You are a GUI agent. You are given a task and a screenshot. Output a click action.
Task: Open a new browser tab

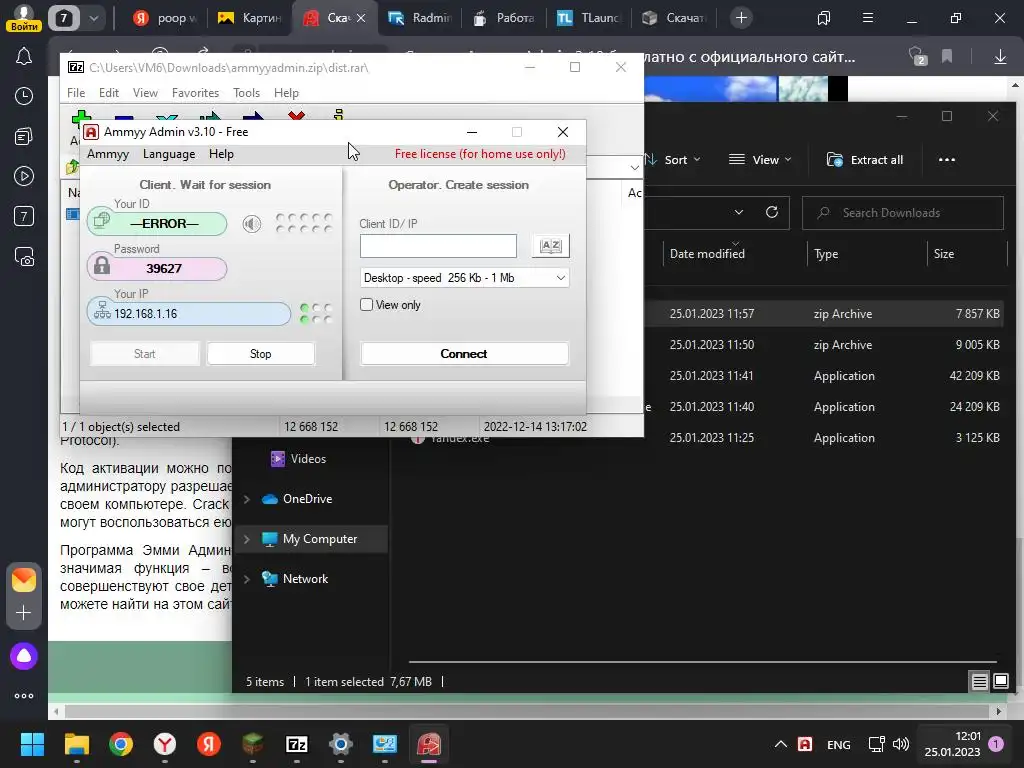pos(741,18)
